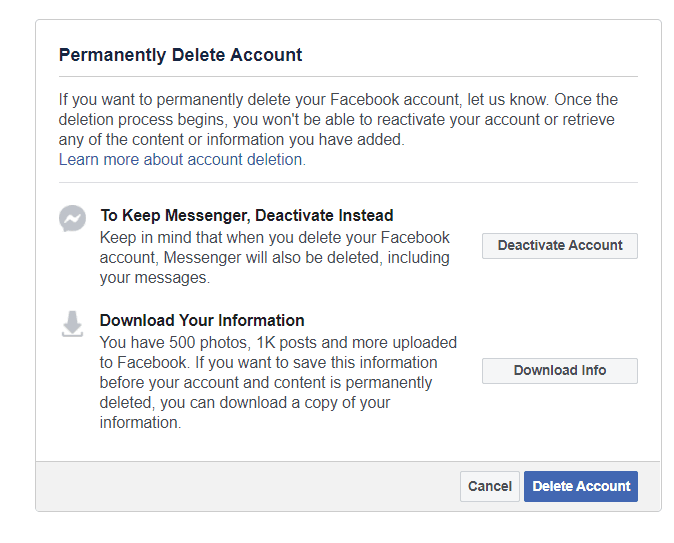Click the text 'you can download a copy of your'

coord(275,403)
